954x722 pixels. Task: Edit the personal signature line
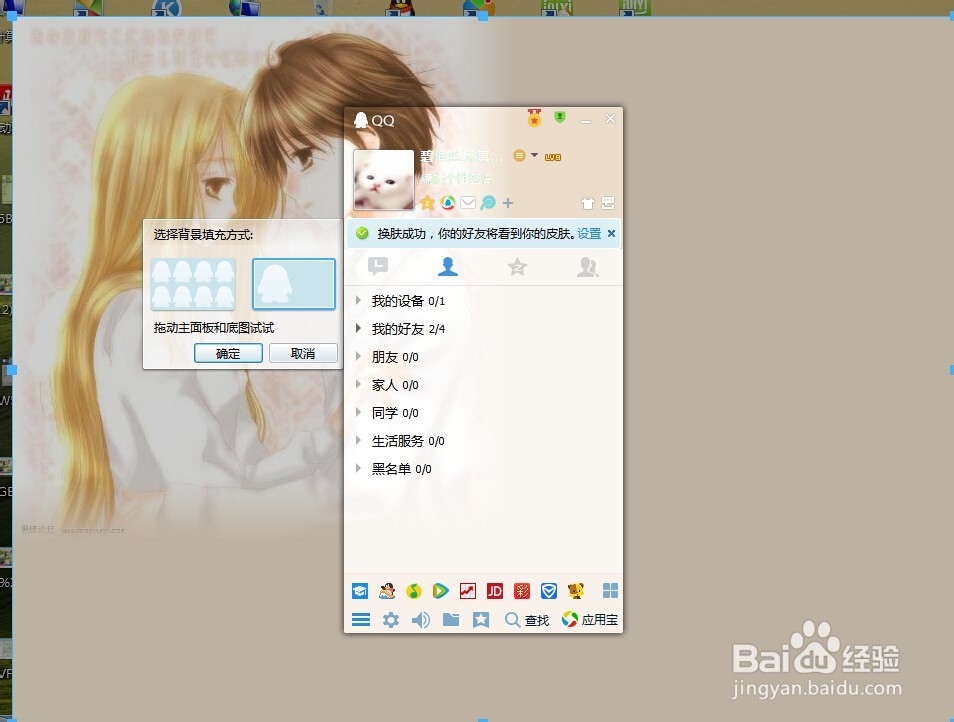pyautogui.click(x=457, y=178)
